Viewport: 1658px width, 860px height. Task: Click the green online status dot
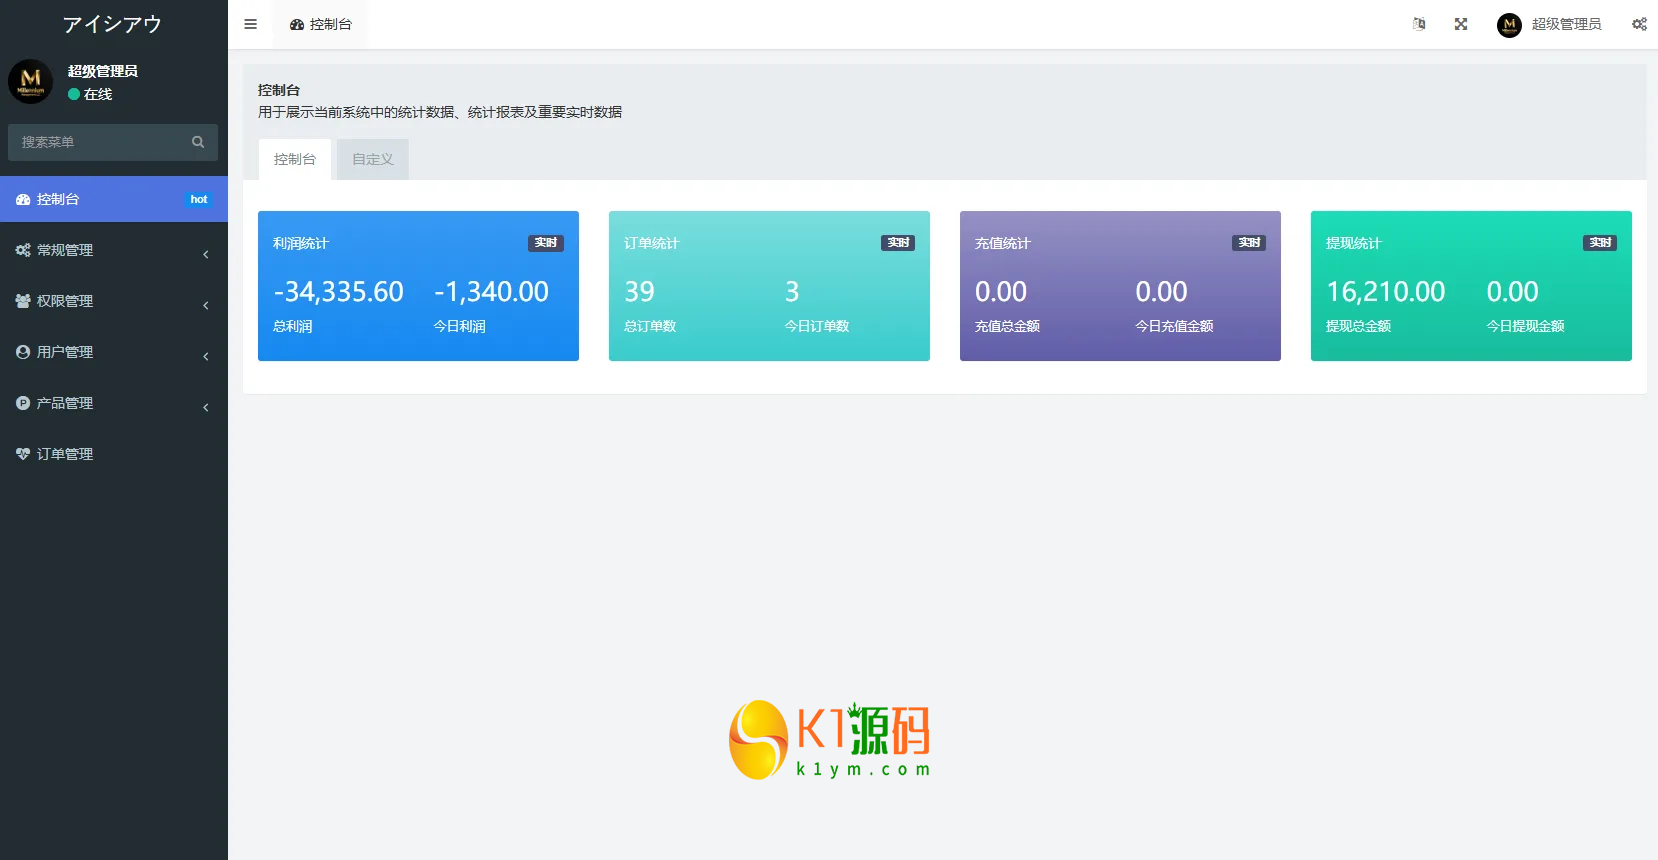[x=74, y=94]
